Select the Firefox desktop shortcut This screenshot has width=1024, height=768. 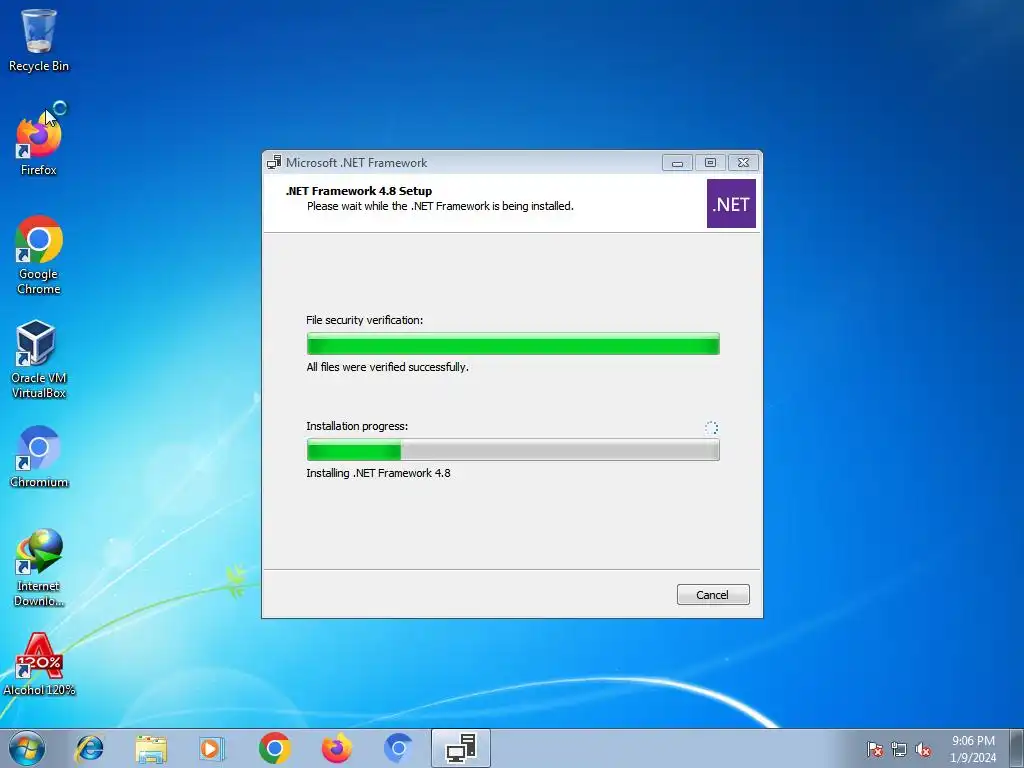[39, 145]
